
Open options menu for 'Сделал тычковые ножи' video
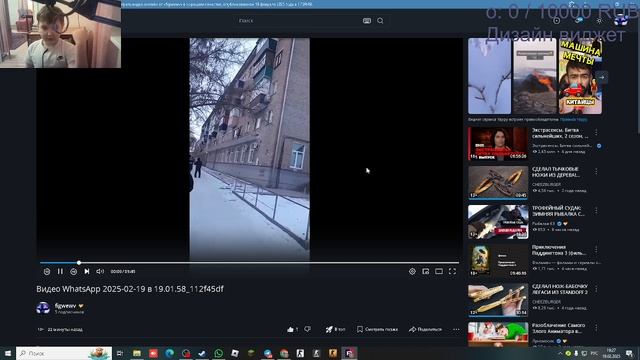point(596,171)
